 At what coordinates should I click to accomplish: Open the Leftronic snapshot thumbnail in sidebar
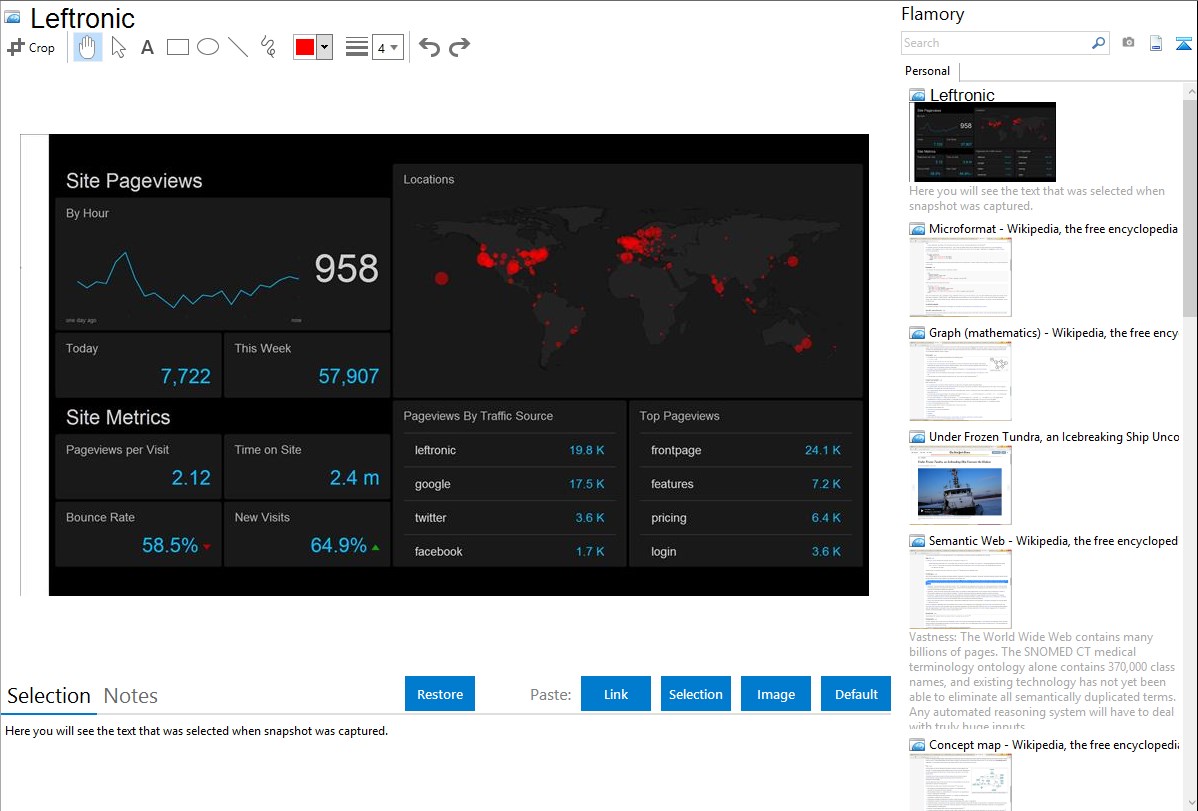[x=983, y=142]
